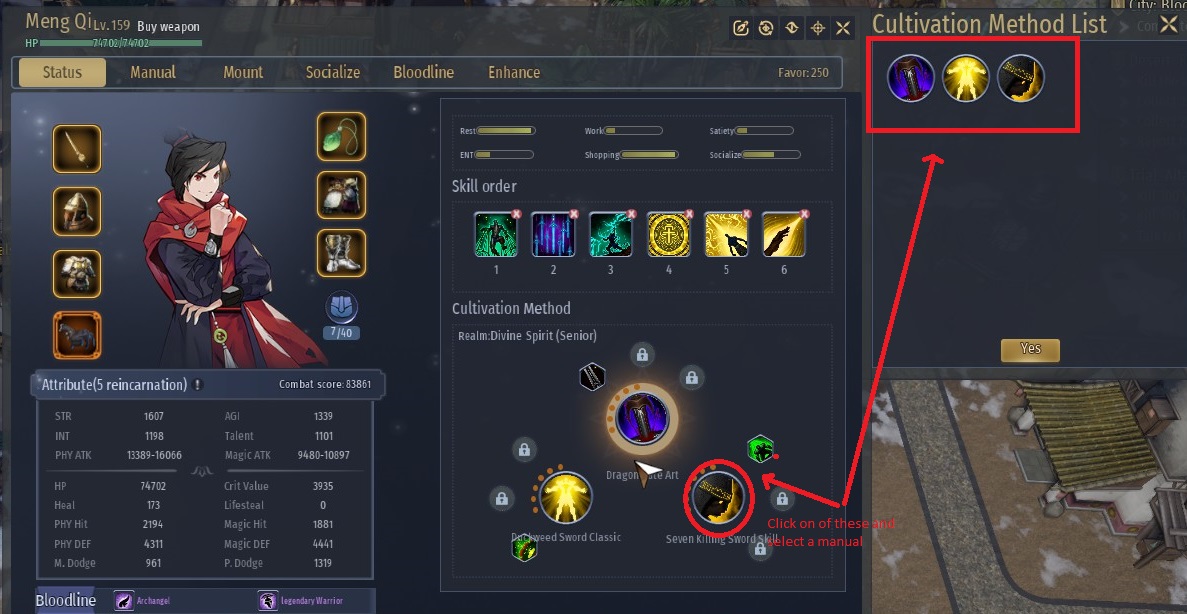Open the Bloodline tab
This screenshot has height=614, width=1187.
pyautogui.click(x=423, y=73)
